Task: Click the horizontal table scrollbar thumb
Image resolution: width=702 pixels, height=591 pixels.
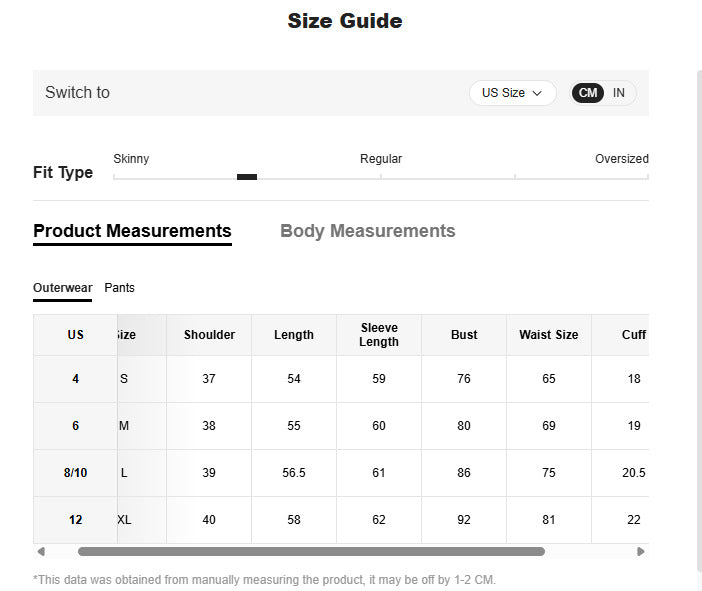Action: pos(311,552)
